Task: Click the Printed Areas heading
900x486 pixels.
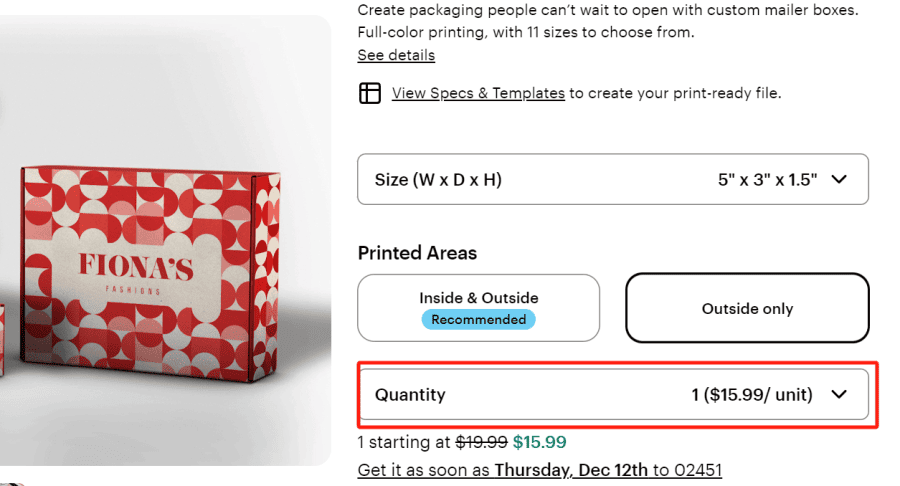Action: click(x=417, y=253)
